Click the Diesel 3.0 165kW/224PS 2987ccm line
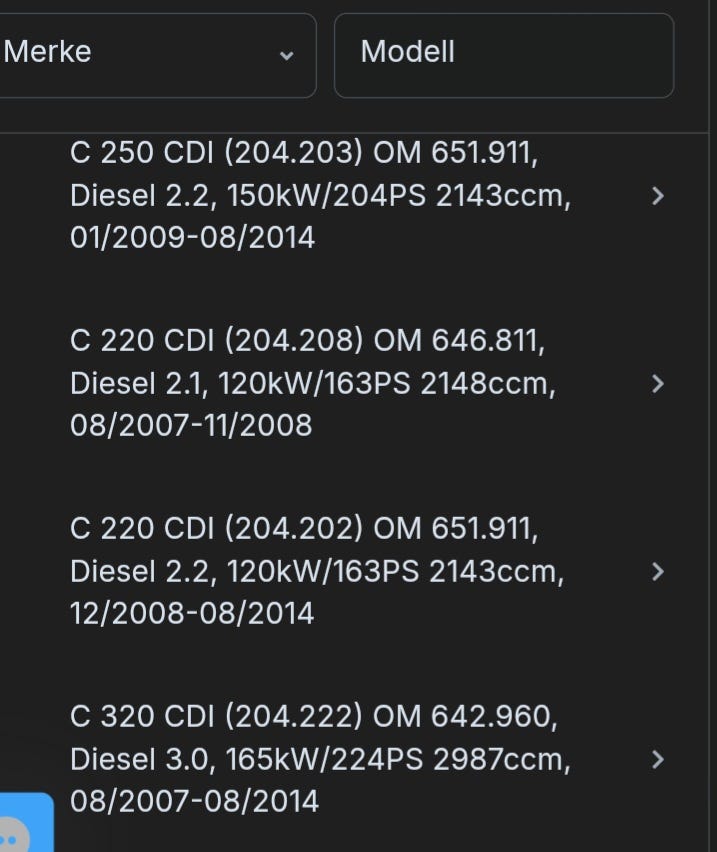Screen dimensions: 717x852 pos(320,759)
